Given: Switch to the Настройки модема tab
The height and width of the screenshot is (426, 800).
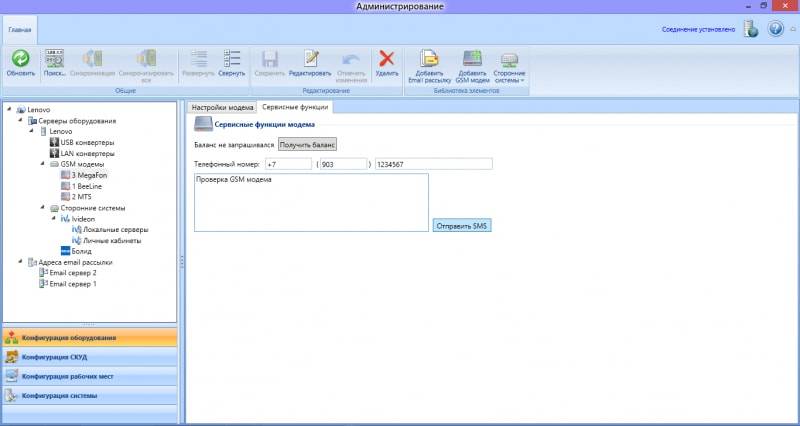Looking at the screenshot, I should pyautogui.click(x=221, y=107).
